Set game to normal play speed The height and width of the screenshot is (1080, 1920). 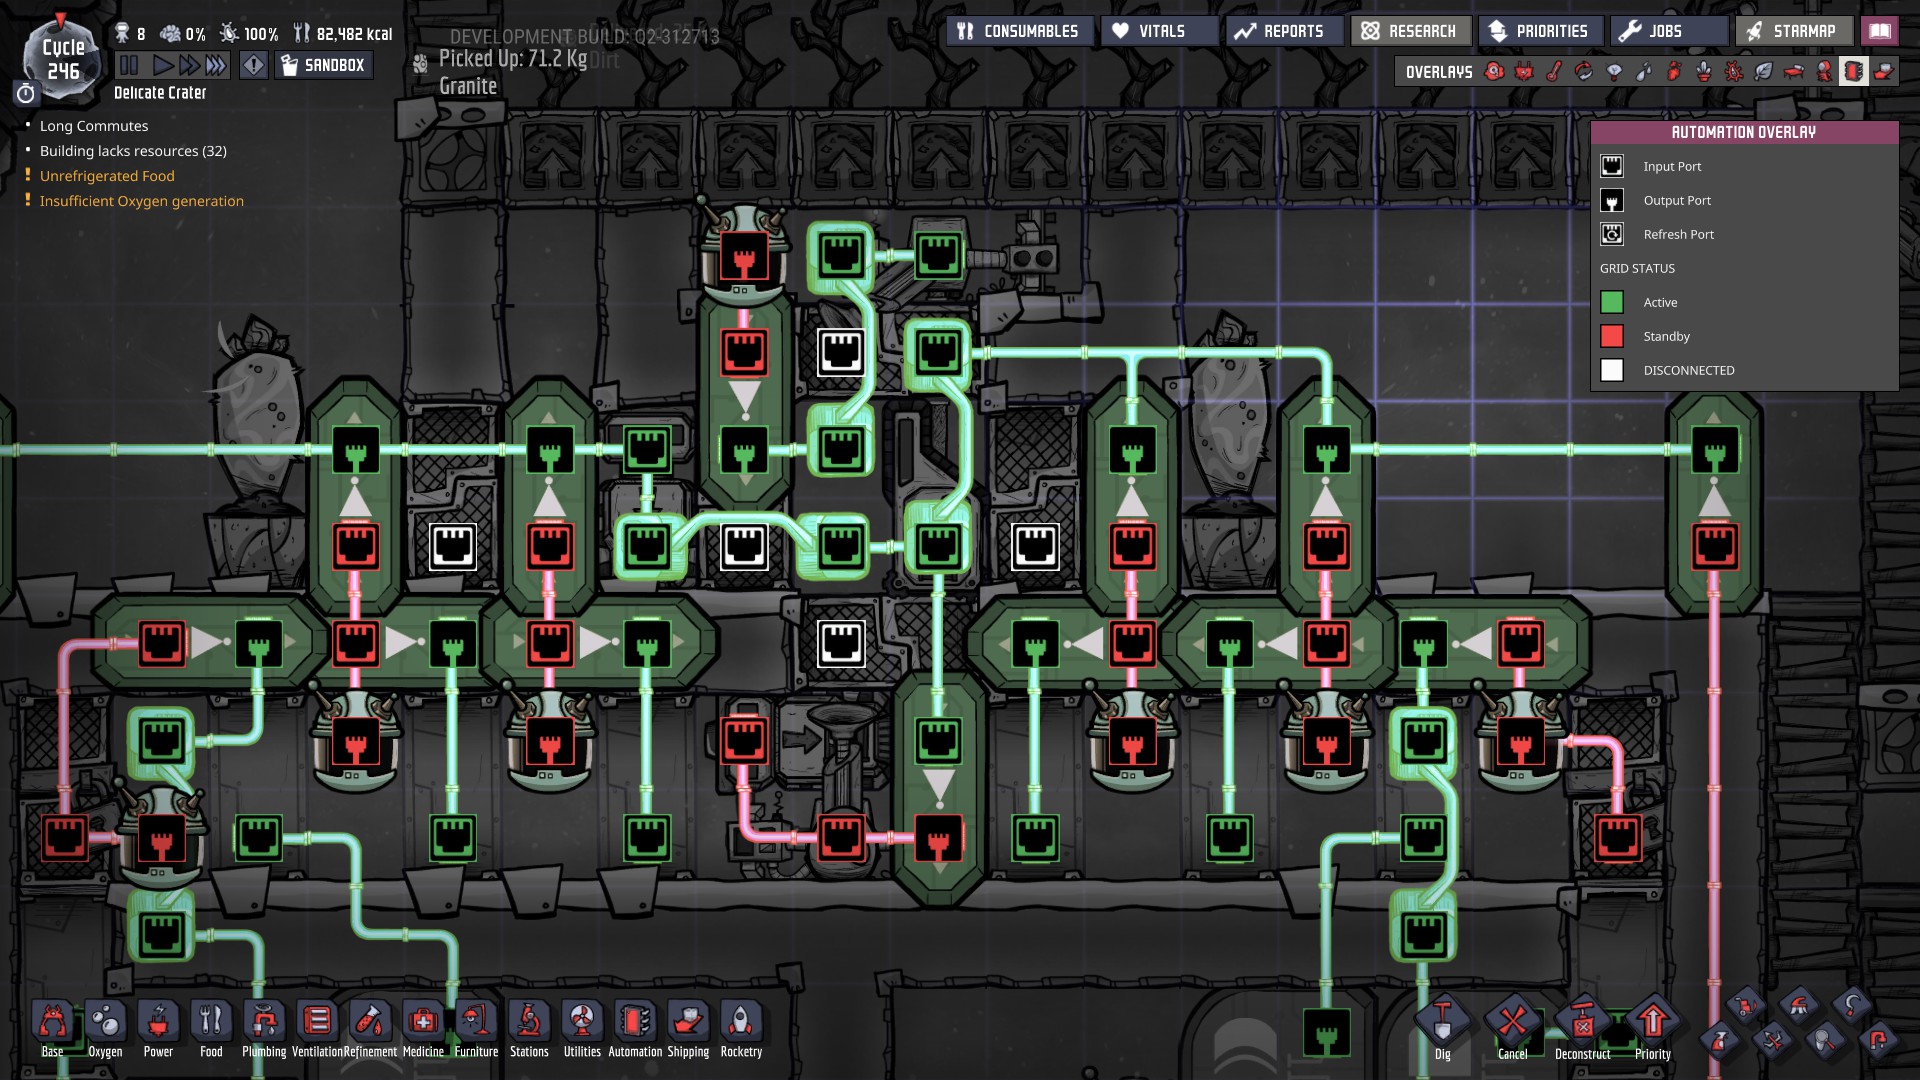coord(163,66)
